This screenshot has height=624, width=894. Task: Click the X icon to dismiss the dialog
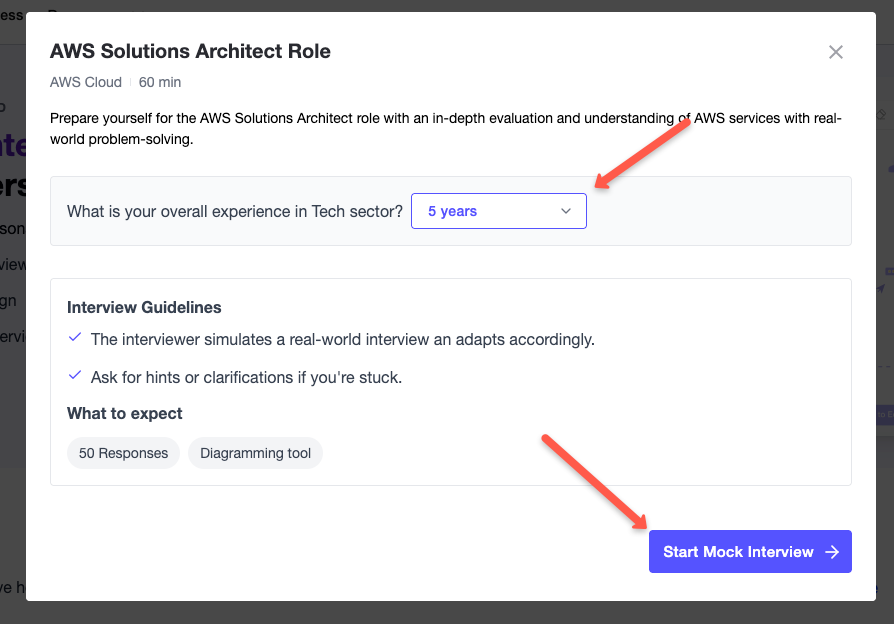point(836,52)
